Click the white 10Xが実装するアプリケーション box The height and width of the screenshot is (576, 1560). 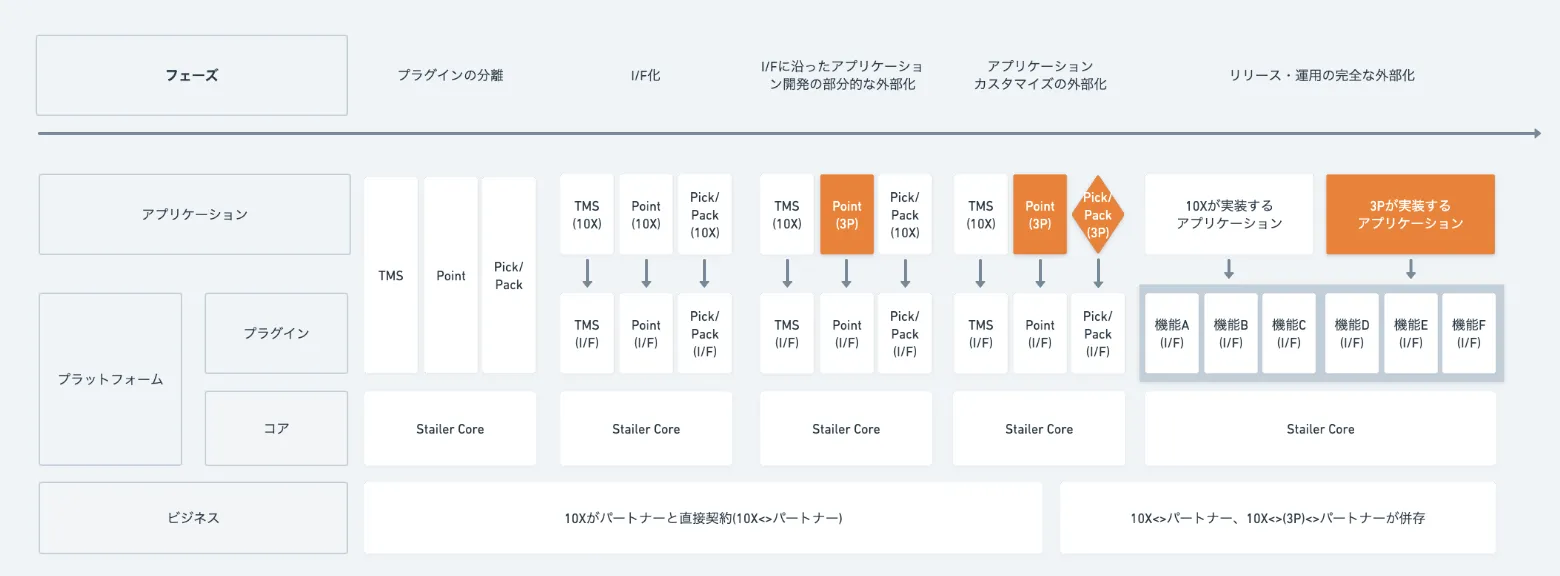point(1229,214)
